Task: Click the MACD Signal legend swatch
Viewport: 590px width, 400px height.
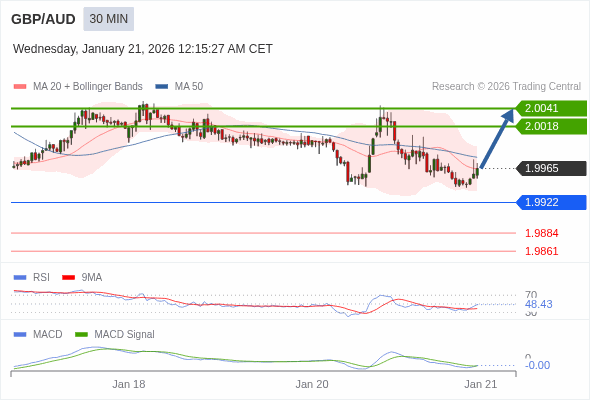Action: 81,335
